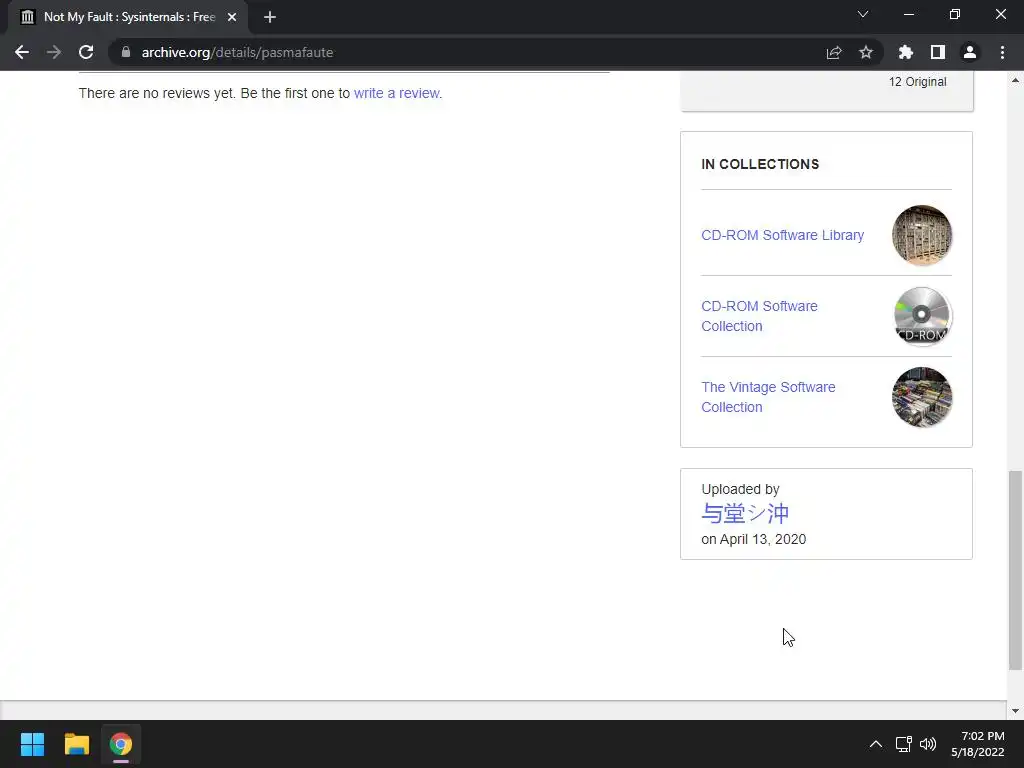The height and width of the screenshot is (768, 1024).
Task: Open Chrome's three-dot menu
Action: click(x=1002, y=52)
